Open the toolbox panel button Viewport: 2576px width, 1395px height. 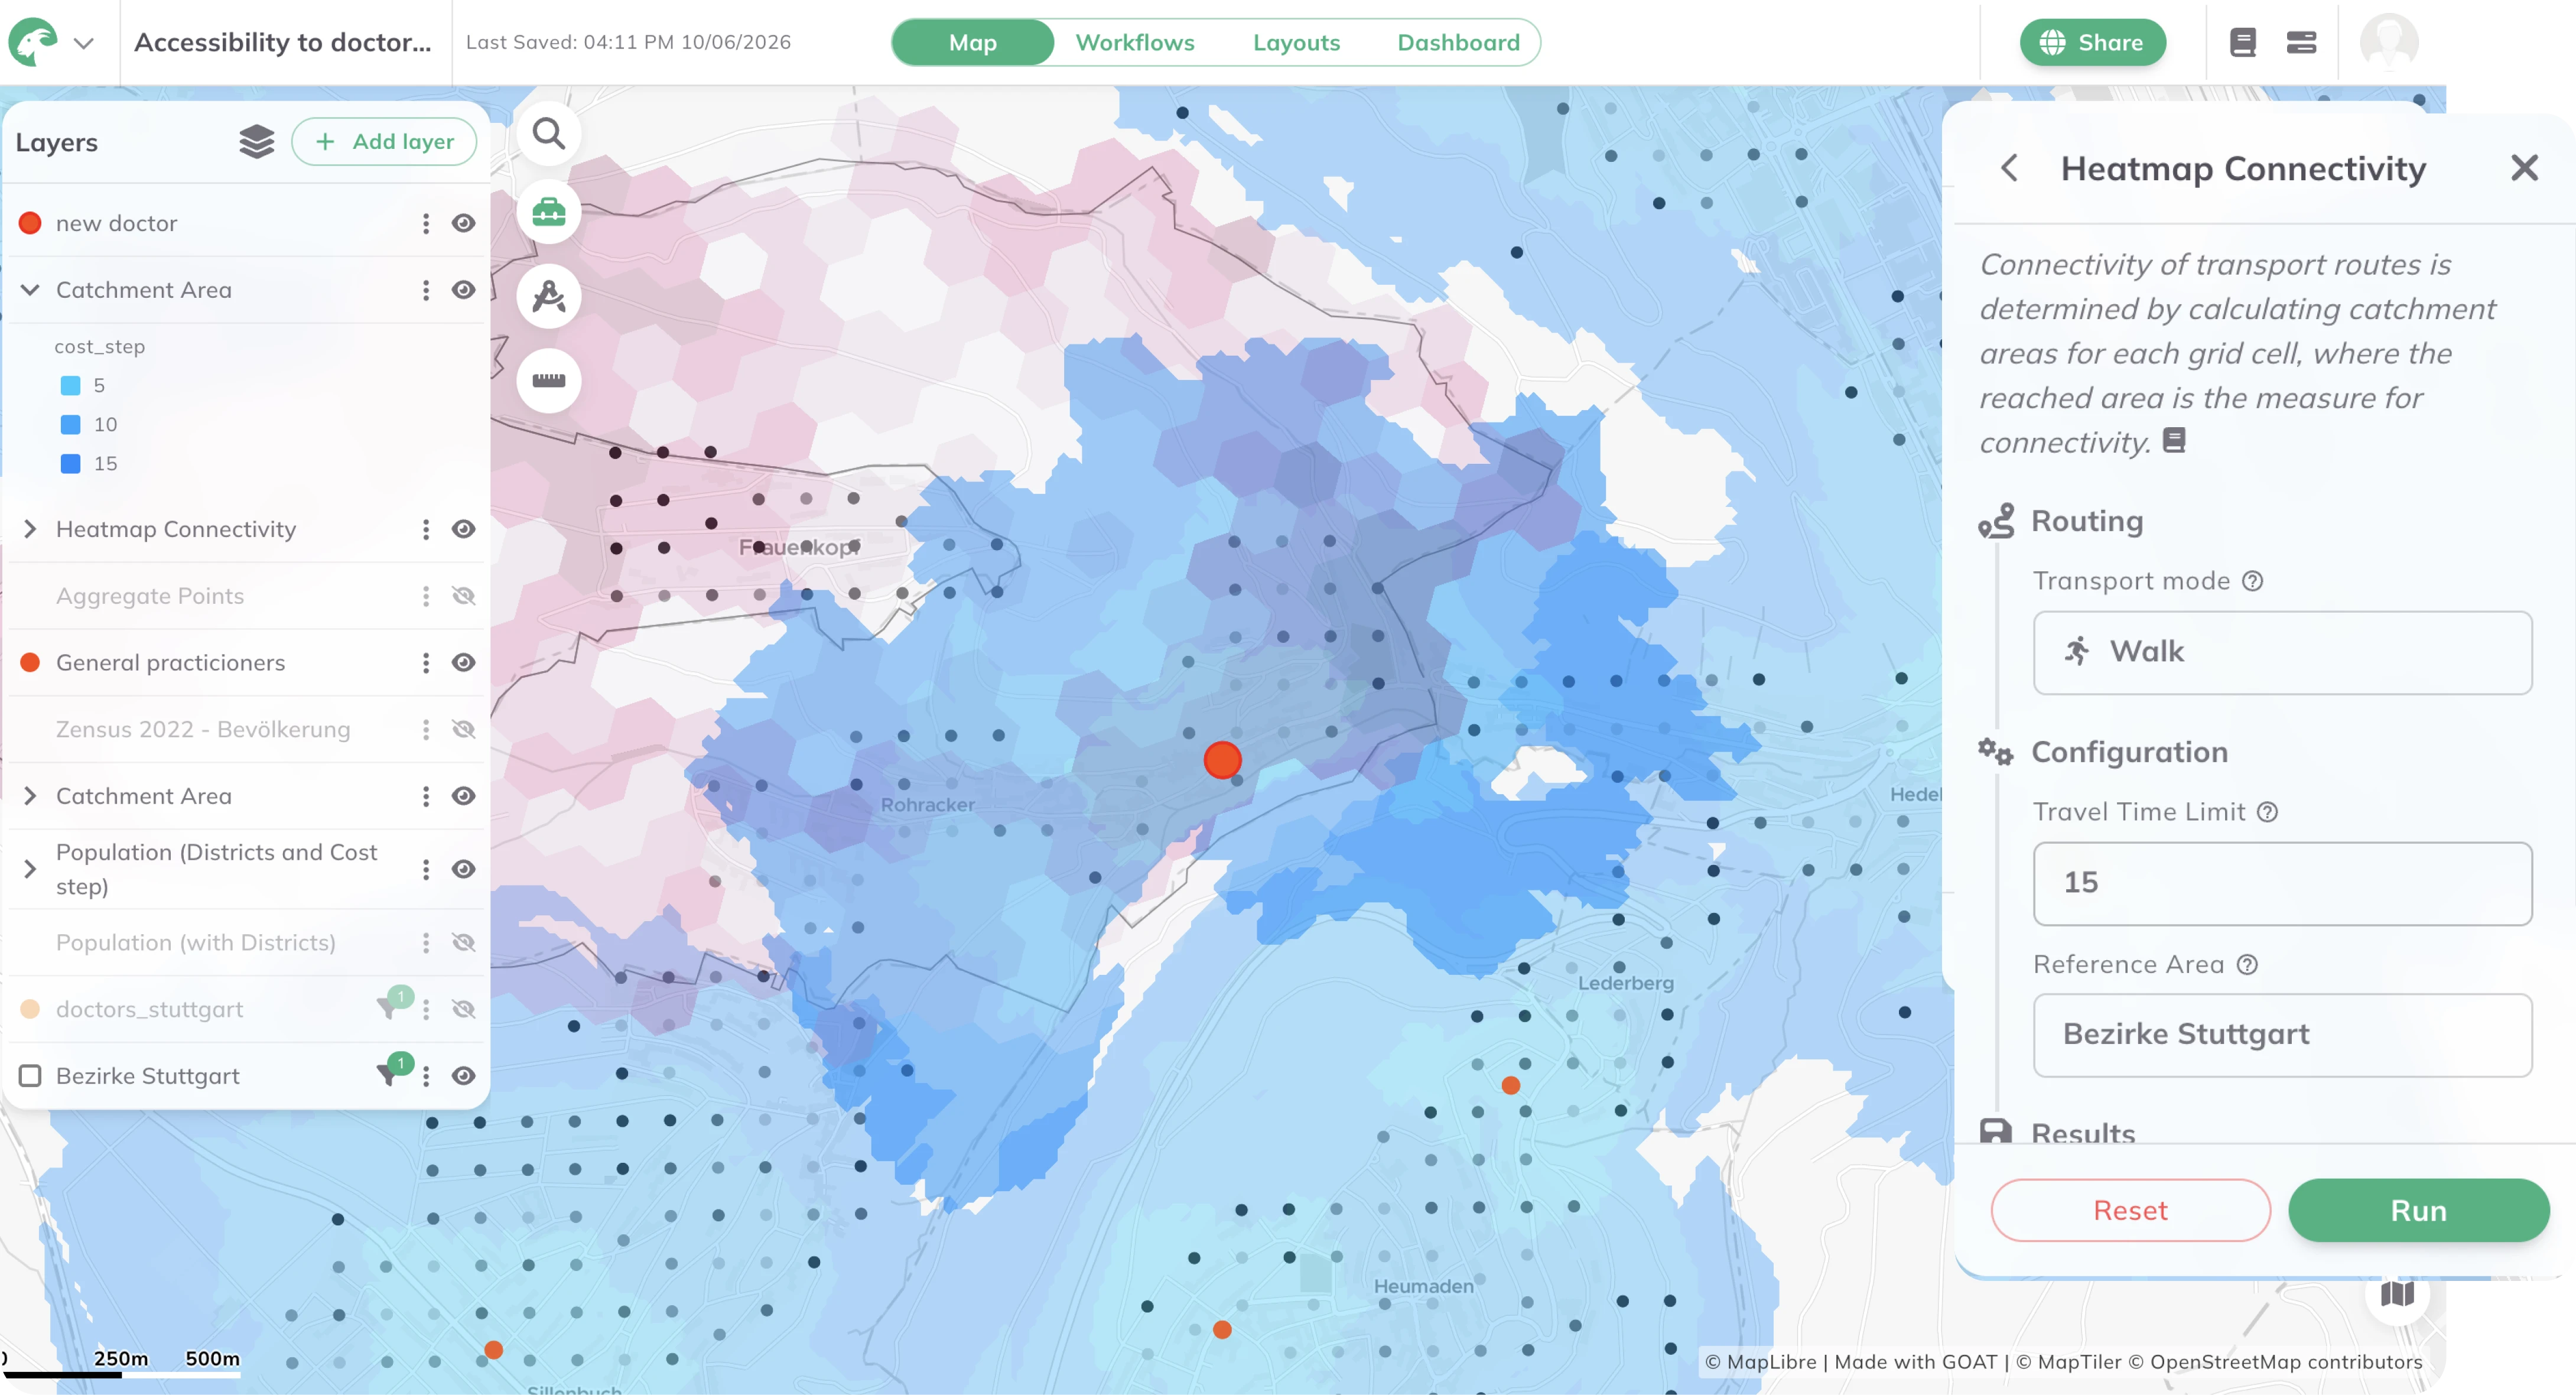coord(548,212)
